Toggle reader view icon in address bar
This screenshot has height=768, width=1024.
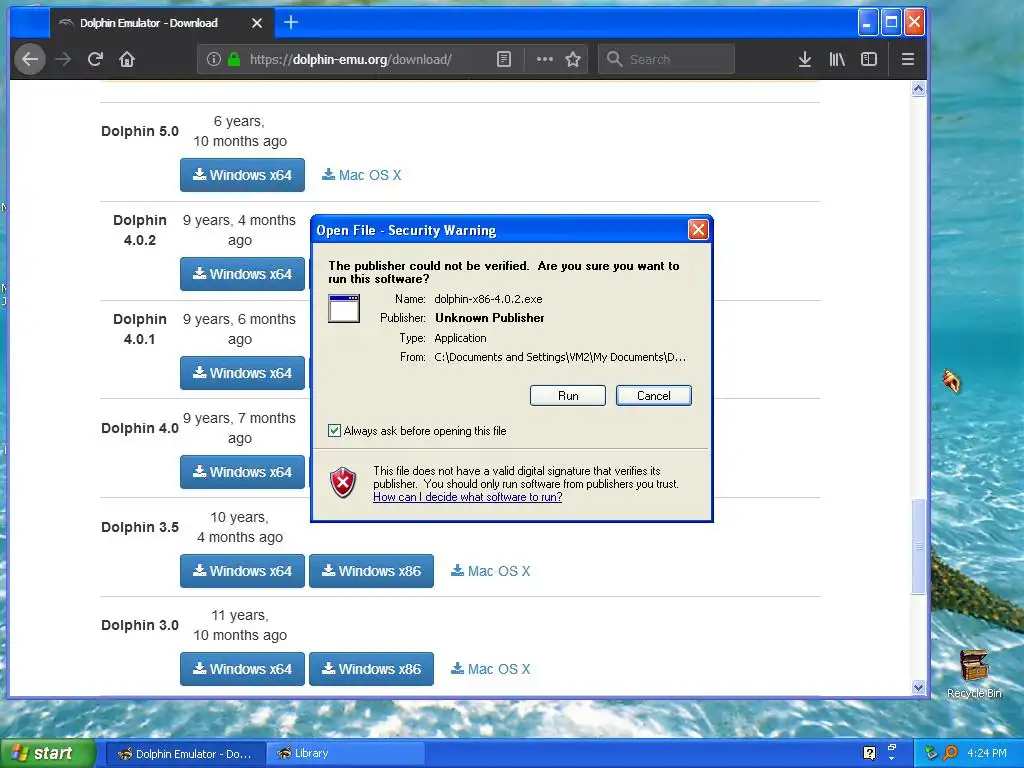504,59
